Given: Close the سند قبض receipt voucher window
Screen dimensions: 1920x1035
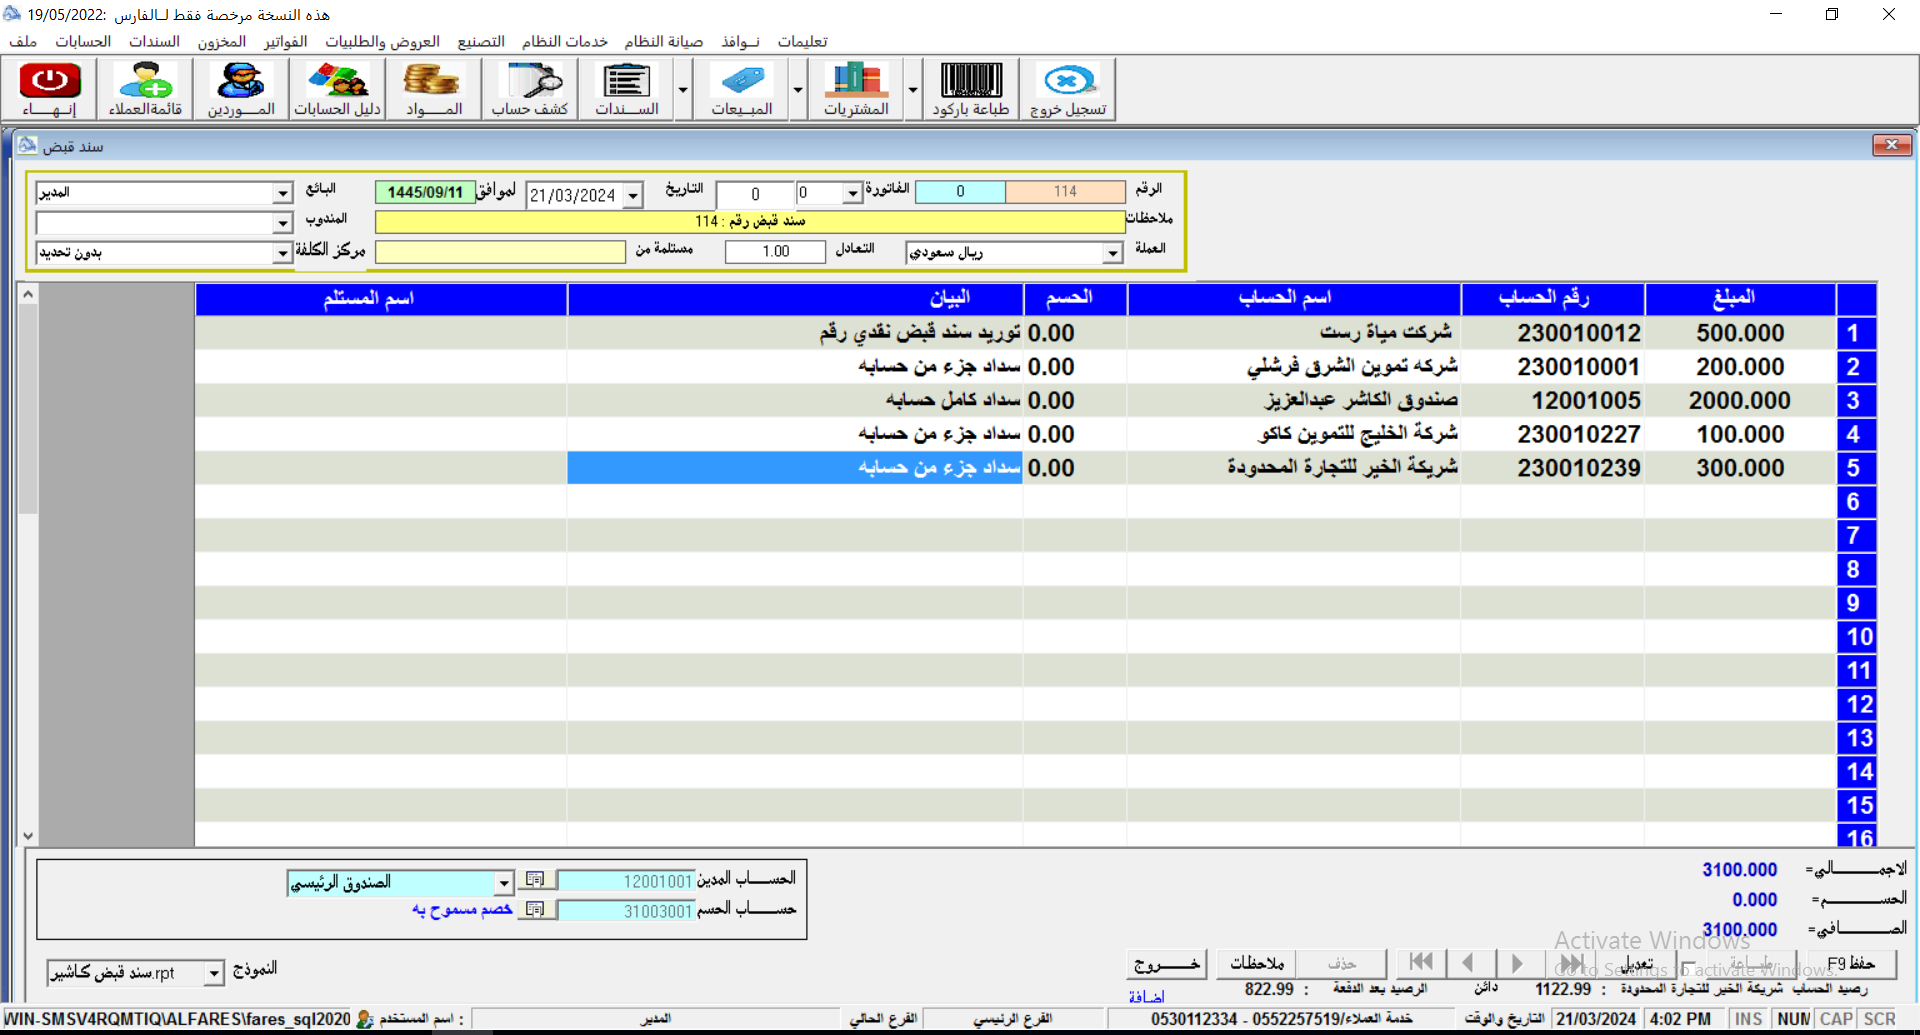Looking at the screenshot, I should pos(1892,145).
